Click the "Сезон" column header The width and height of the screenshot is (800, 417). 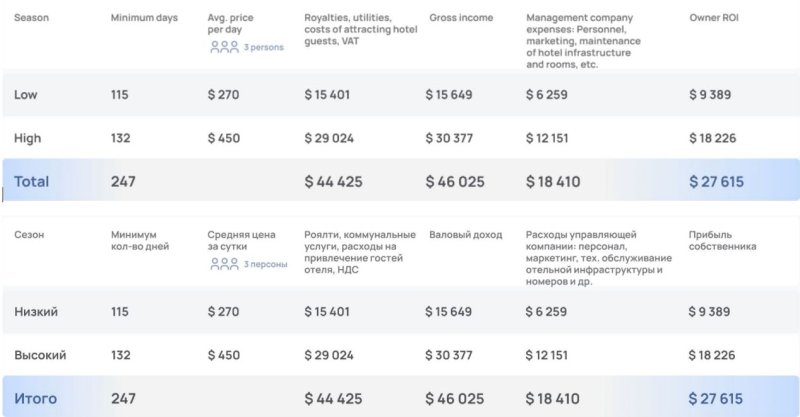(x=30, y=235)
